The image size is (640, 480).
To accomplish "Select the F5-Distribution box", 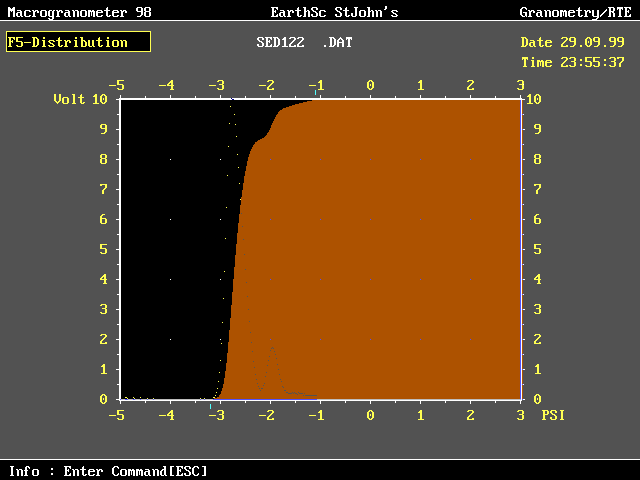I will click(78, 42).
